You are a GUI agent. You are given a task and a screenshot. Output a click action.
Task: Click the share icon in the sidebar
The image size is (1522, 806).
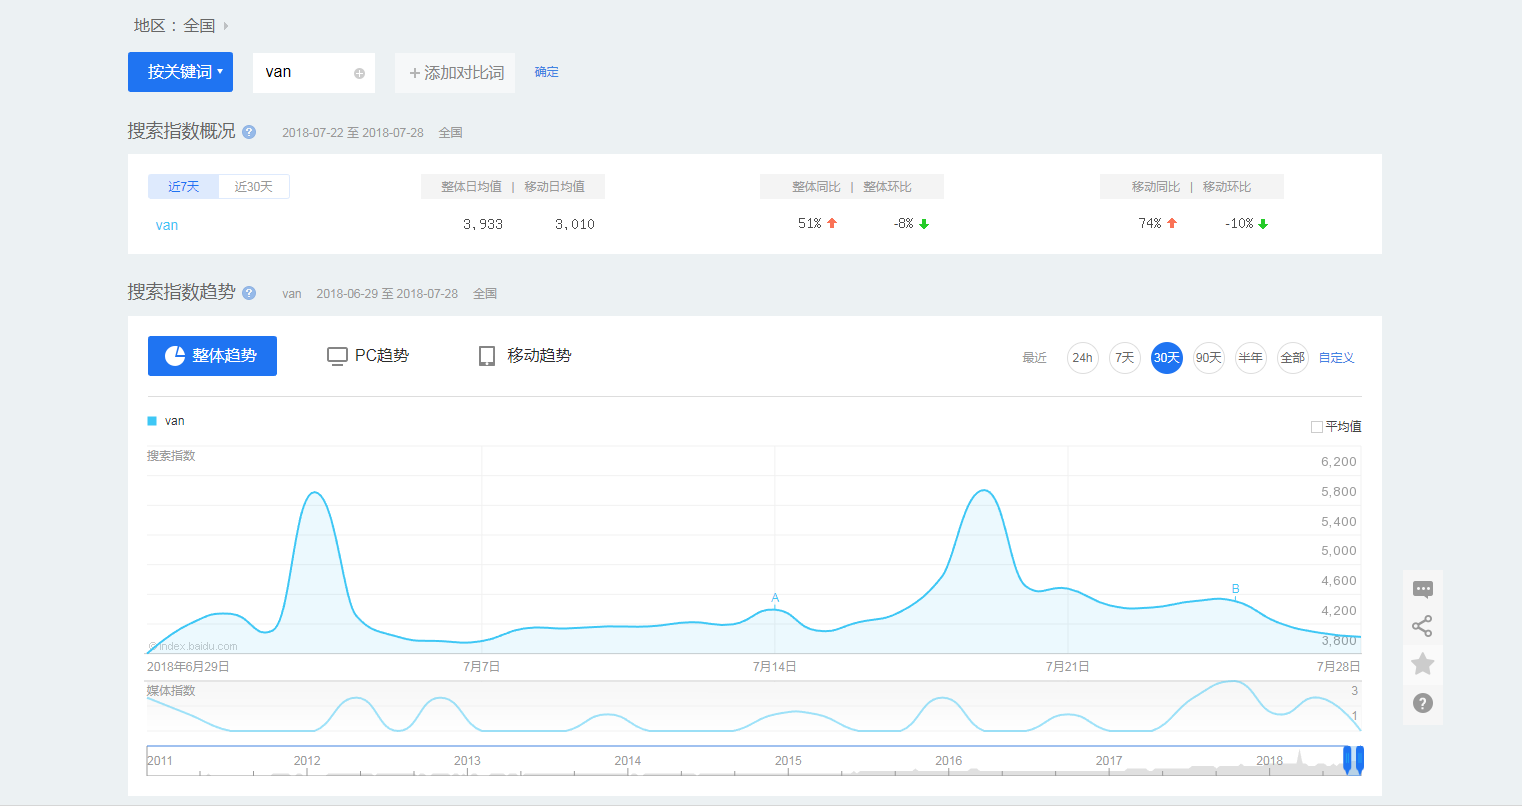click(x=1422, y=626)
